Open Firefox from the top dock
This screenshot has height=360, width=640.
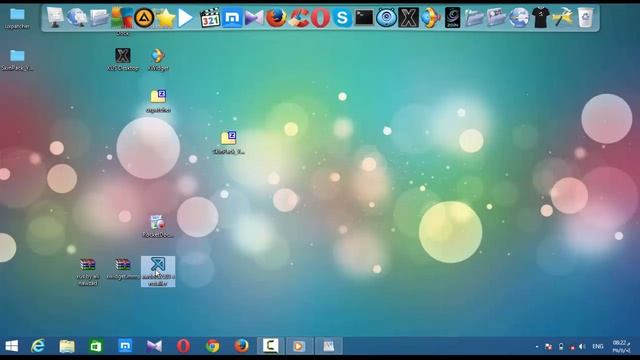(x=276, y=18)
